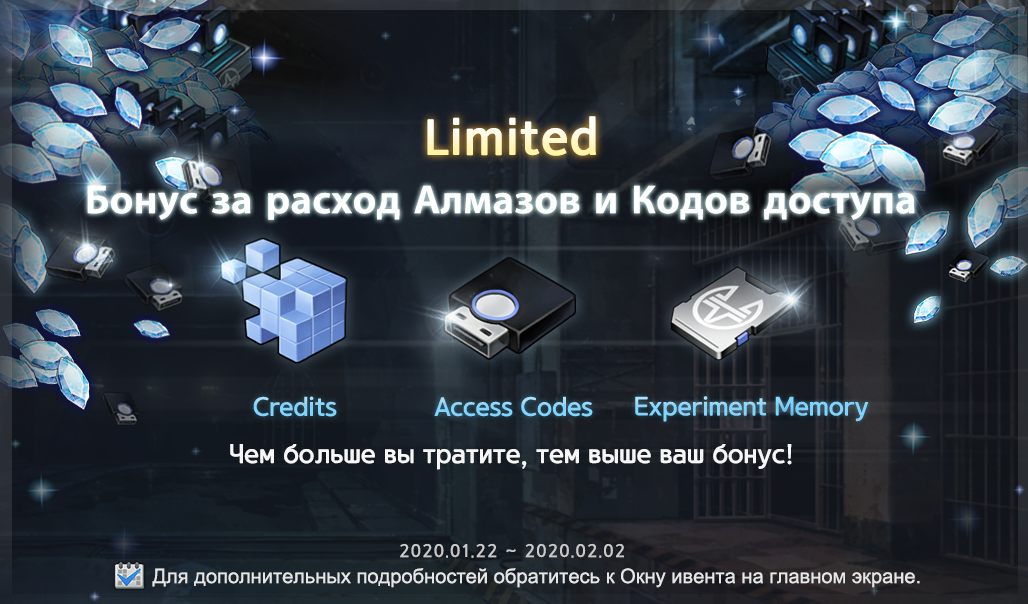Click the leftmost USB drive with glowing button
The image size is (1028, 604).
coord(79,258)
